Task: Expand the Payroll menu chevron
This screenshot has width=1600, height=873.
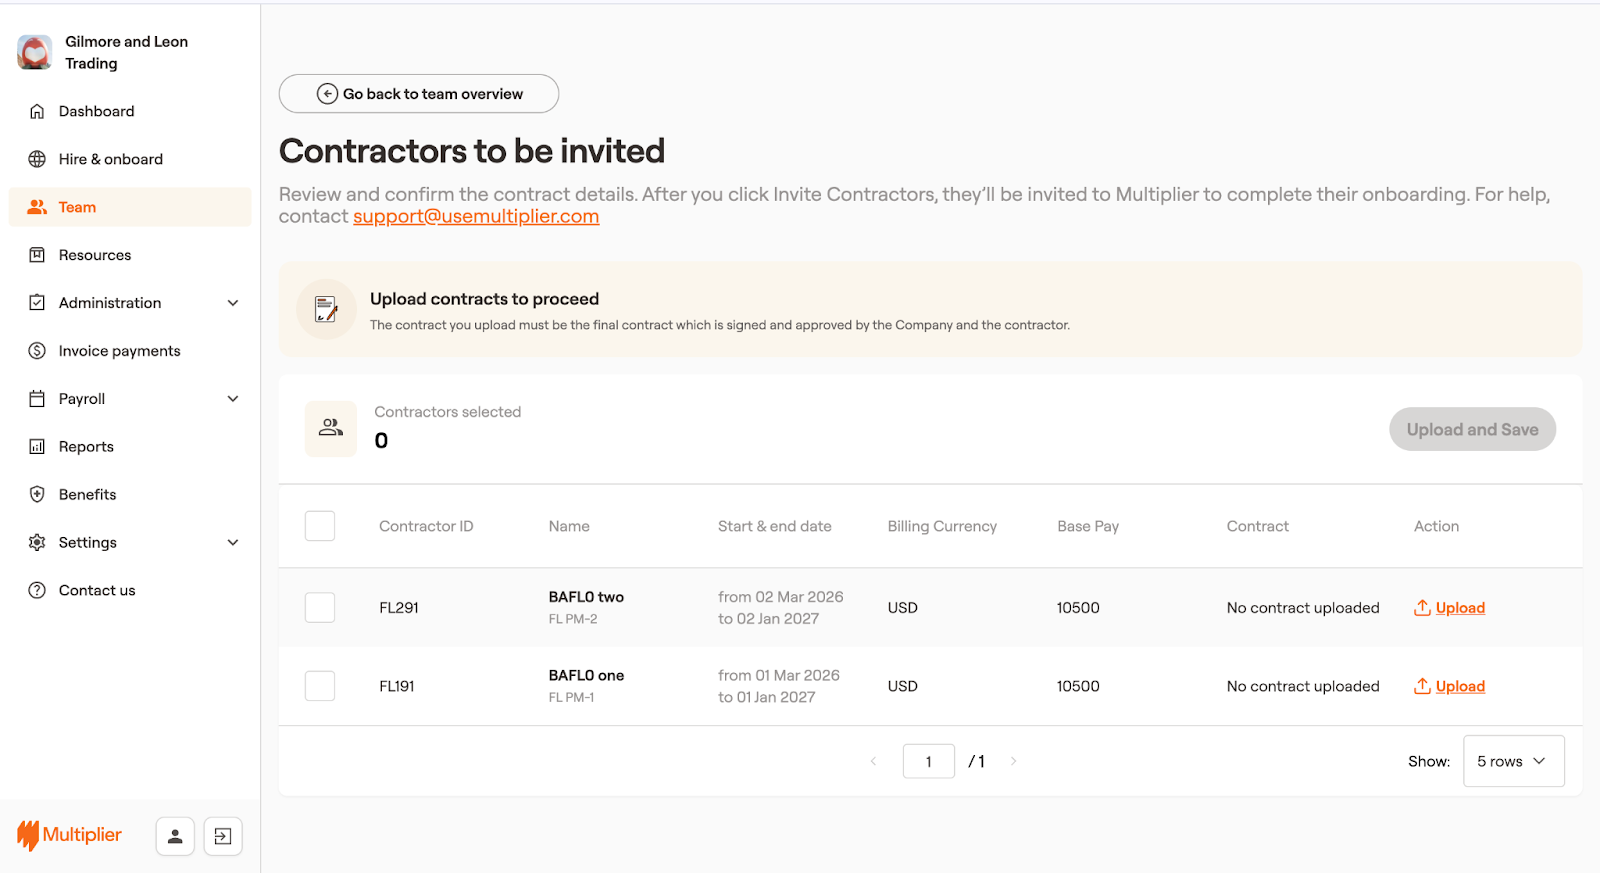Action: [233, 399]
